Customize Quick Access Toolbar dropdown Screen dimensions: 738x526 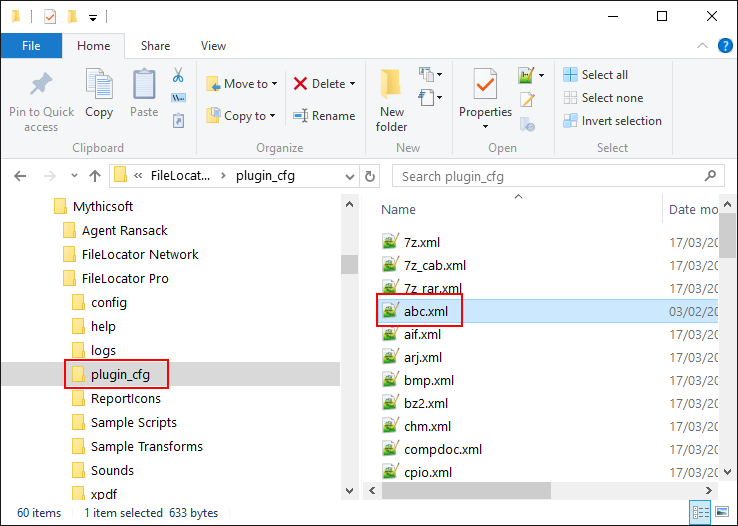click(93, 18)
